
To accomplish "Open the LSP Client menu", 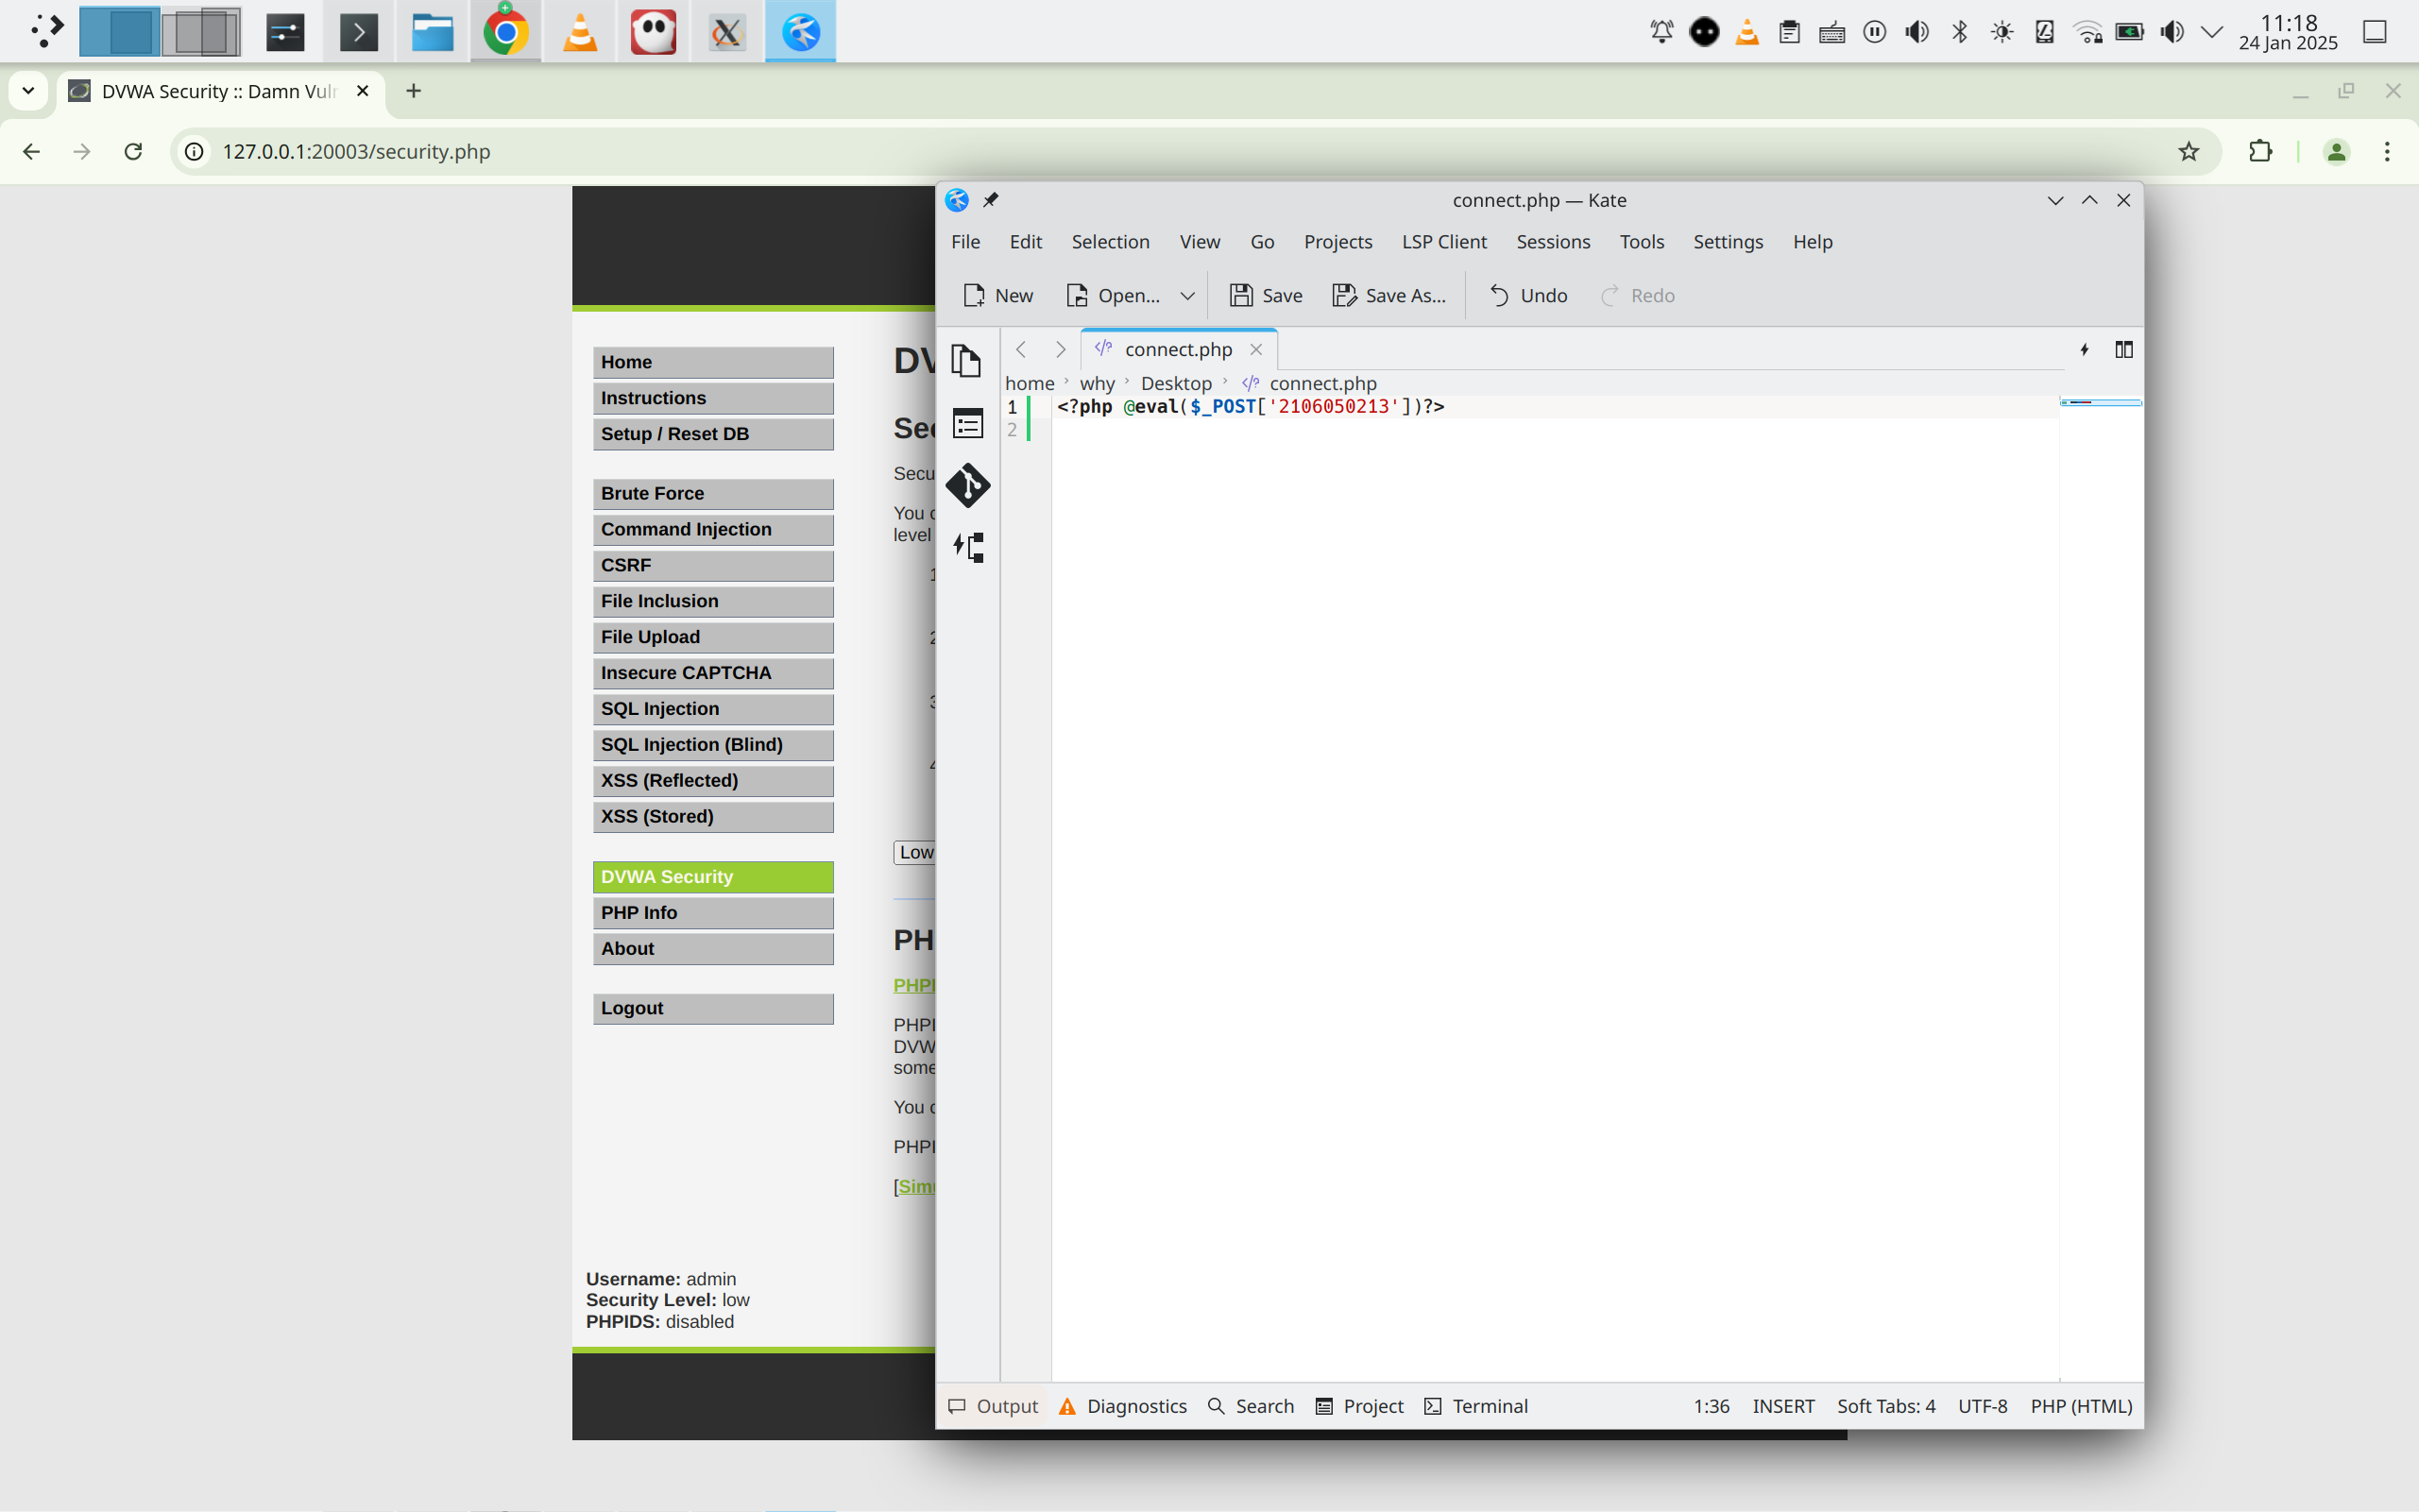I will [x=1443, y=242].
